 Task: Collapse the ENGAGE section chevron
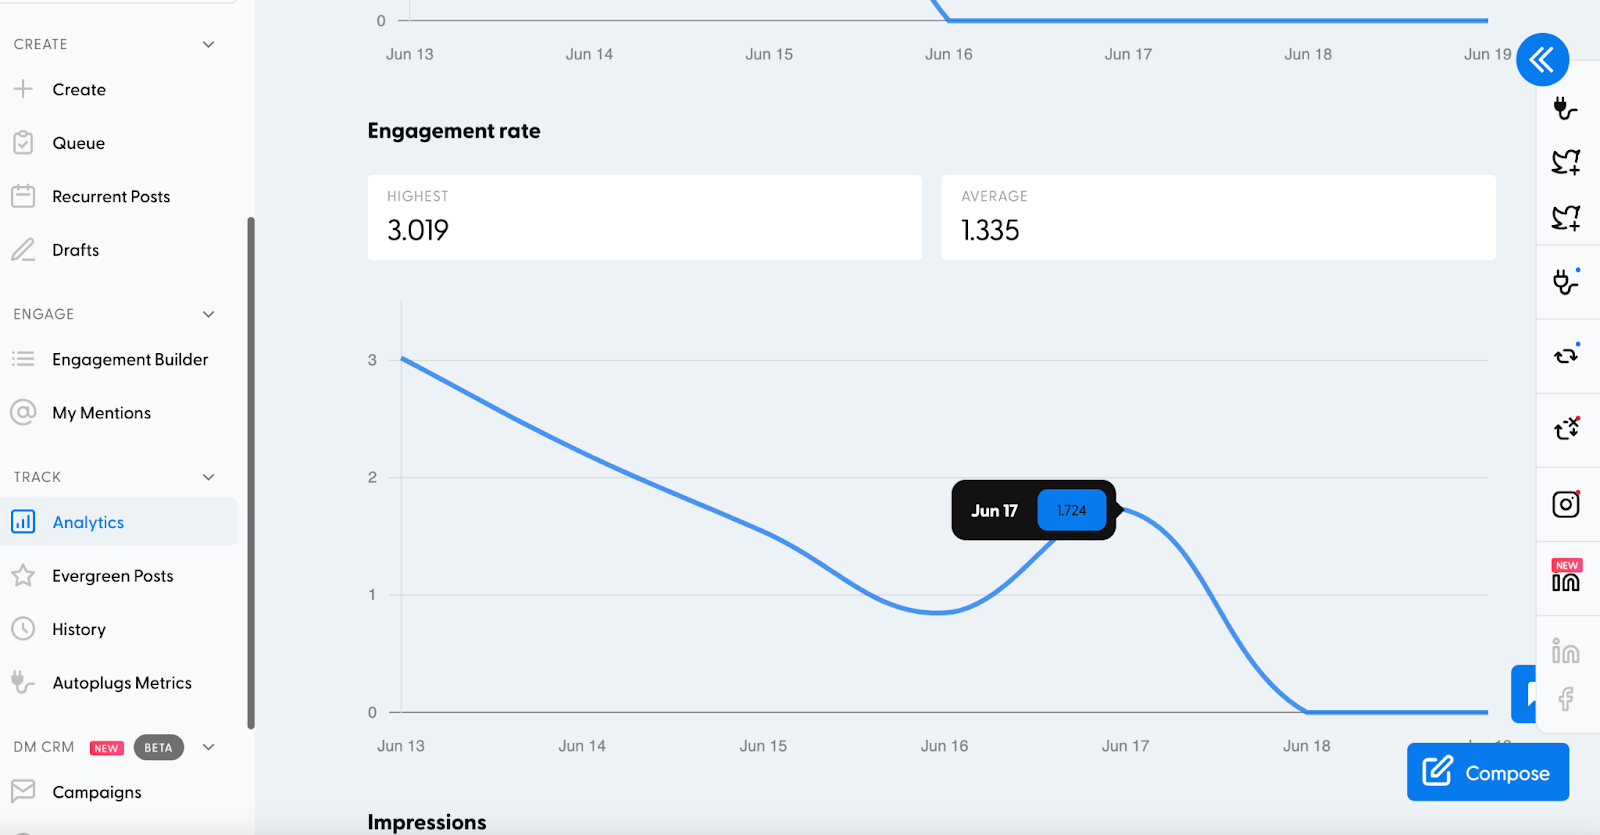[x=208, y=314]
